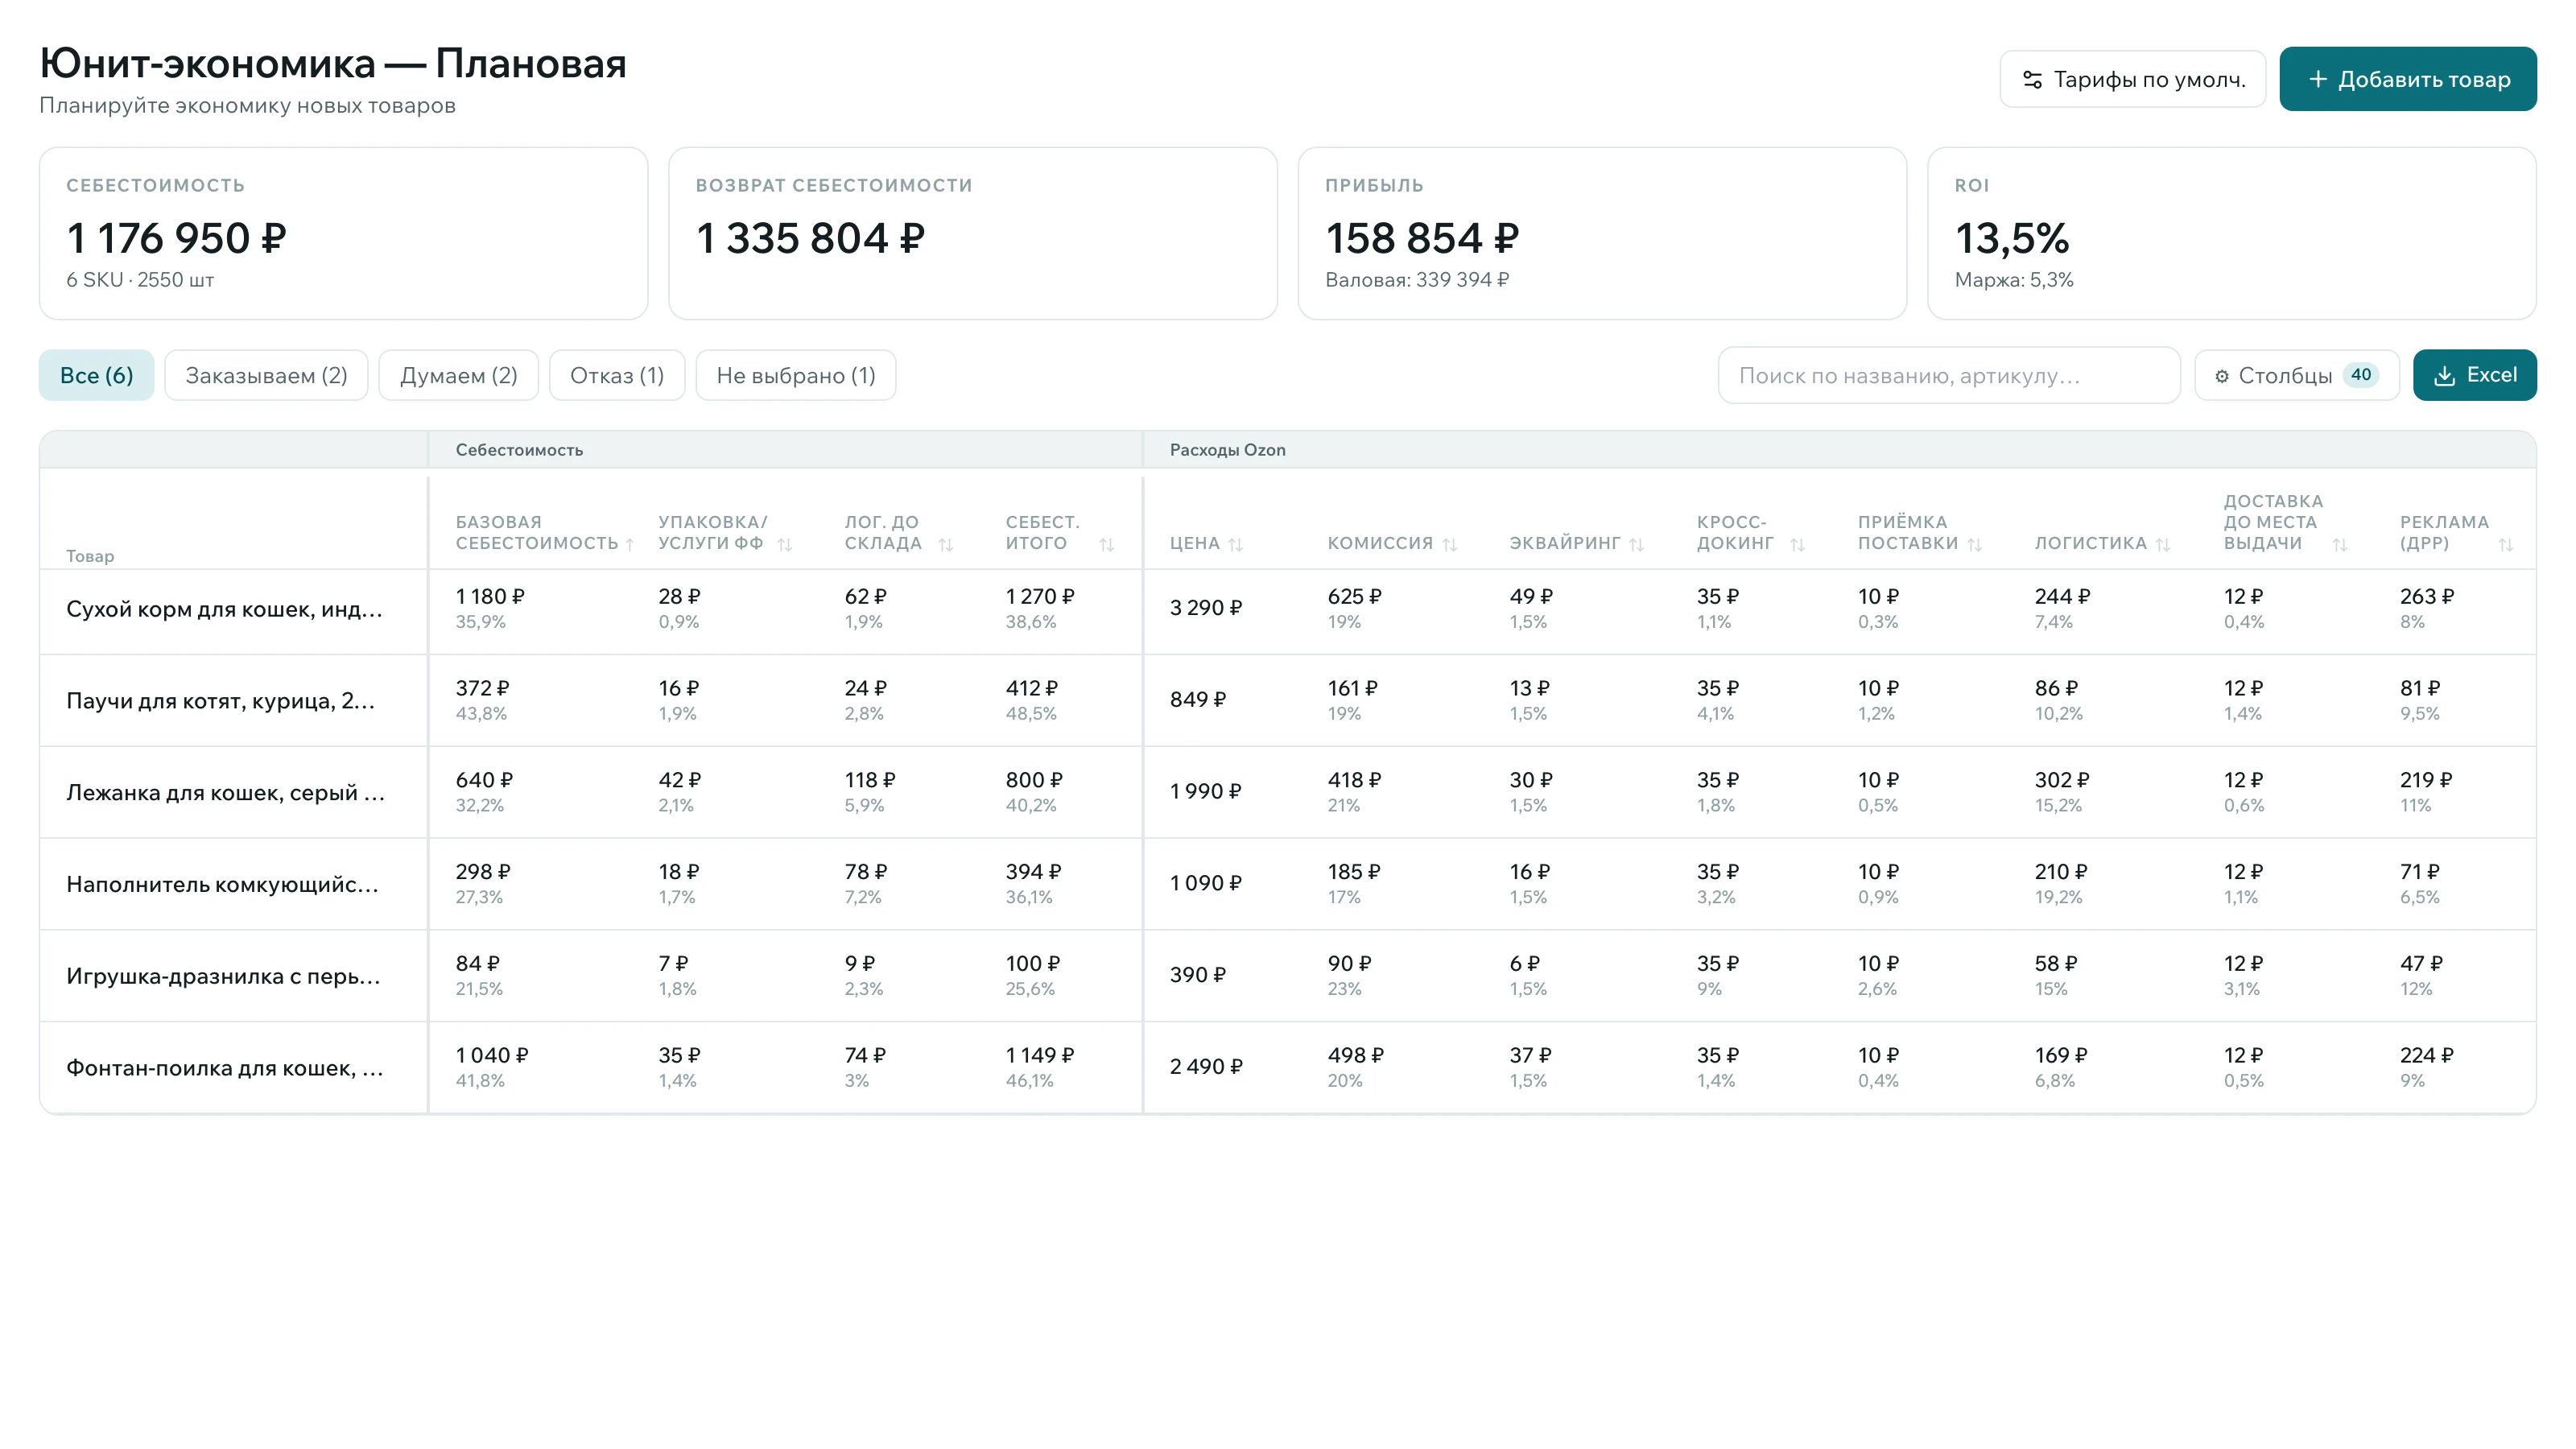Click the sliders icon in Тарифы по умолч.

pos(2032,79)
